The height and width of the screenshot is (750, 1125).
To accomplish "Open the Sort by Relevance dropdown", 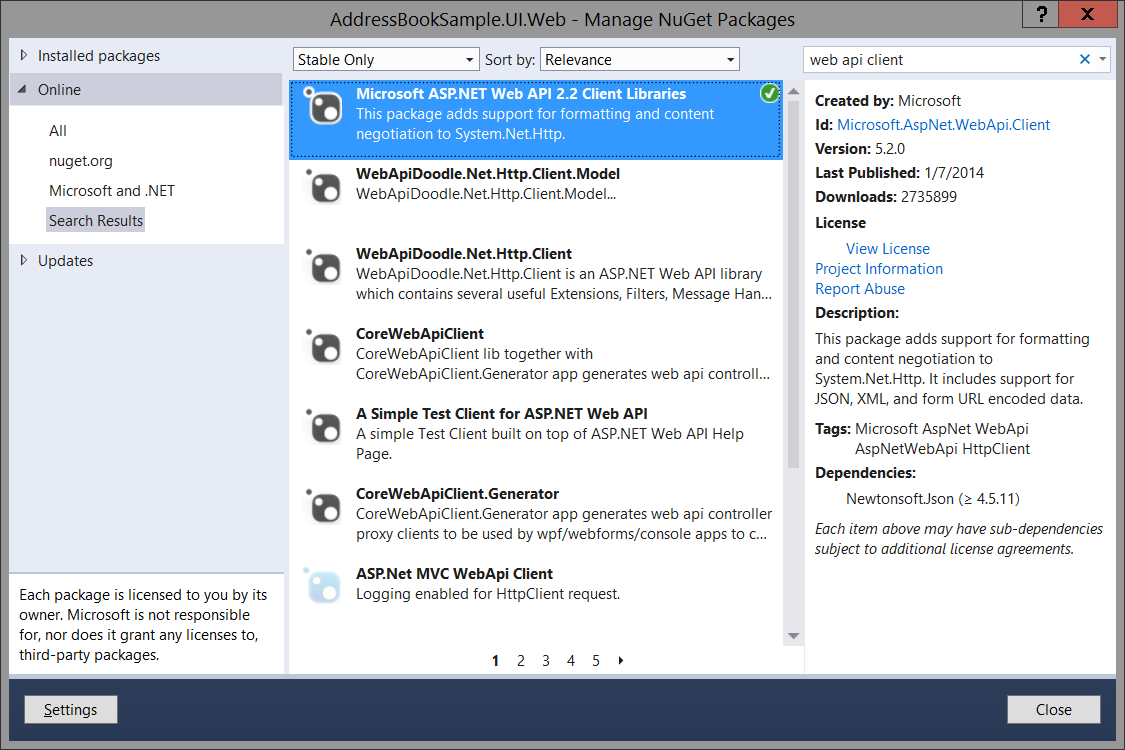I will (639, 60).
